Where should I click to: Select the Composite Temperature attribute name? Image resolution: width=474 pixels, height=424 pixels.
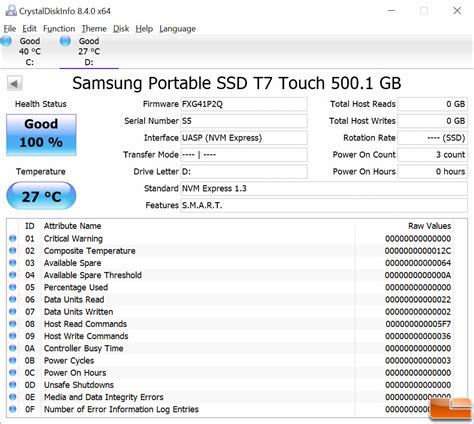(x=90, y=251)
